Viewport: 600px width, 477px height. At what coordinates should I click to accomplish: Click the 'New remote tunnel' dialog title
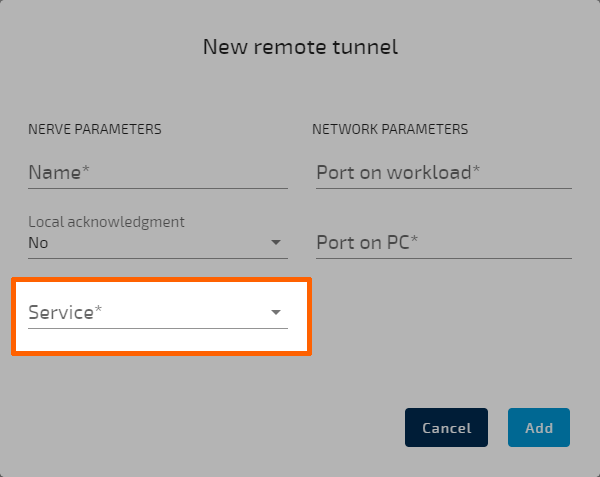300,46
